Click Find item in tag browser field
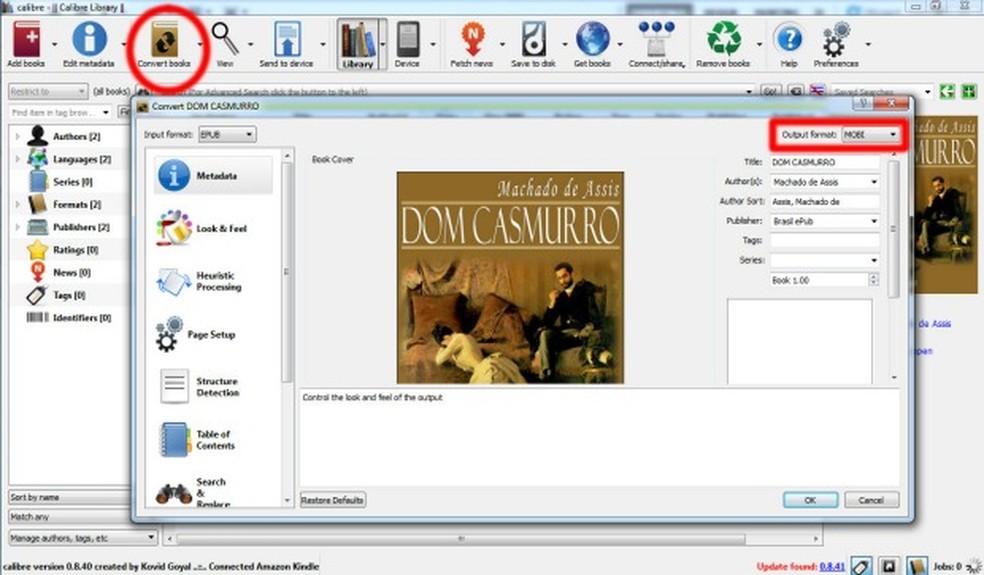The width and height of the screenshot is (984, 575). click(x=60, y=112)
